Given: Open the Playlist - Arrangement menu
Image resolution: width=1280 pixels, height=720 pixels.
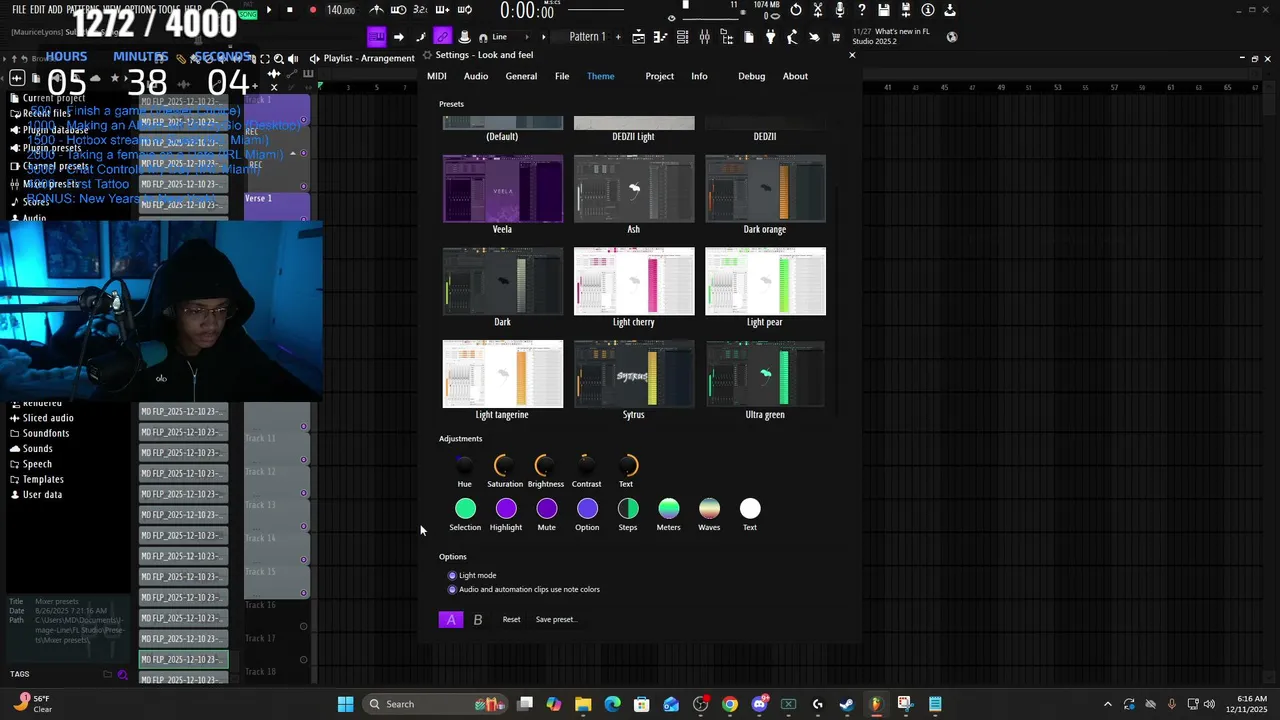Looking at the screenshot, I should coord(369,58).
